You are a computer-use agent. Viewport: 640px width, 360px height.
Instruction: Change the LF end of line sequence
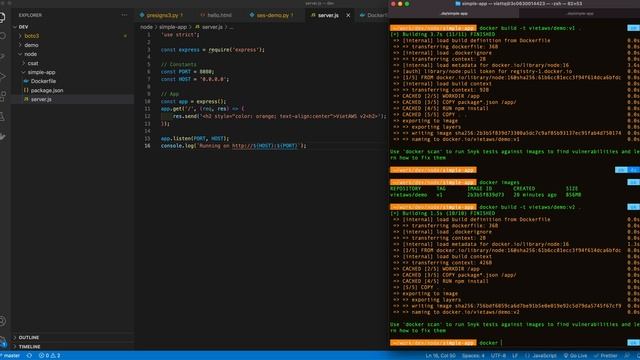click(515, 356)
